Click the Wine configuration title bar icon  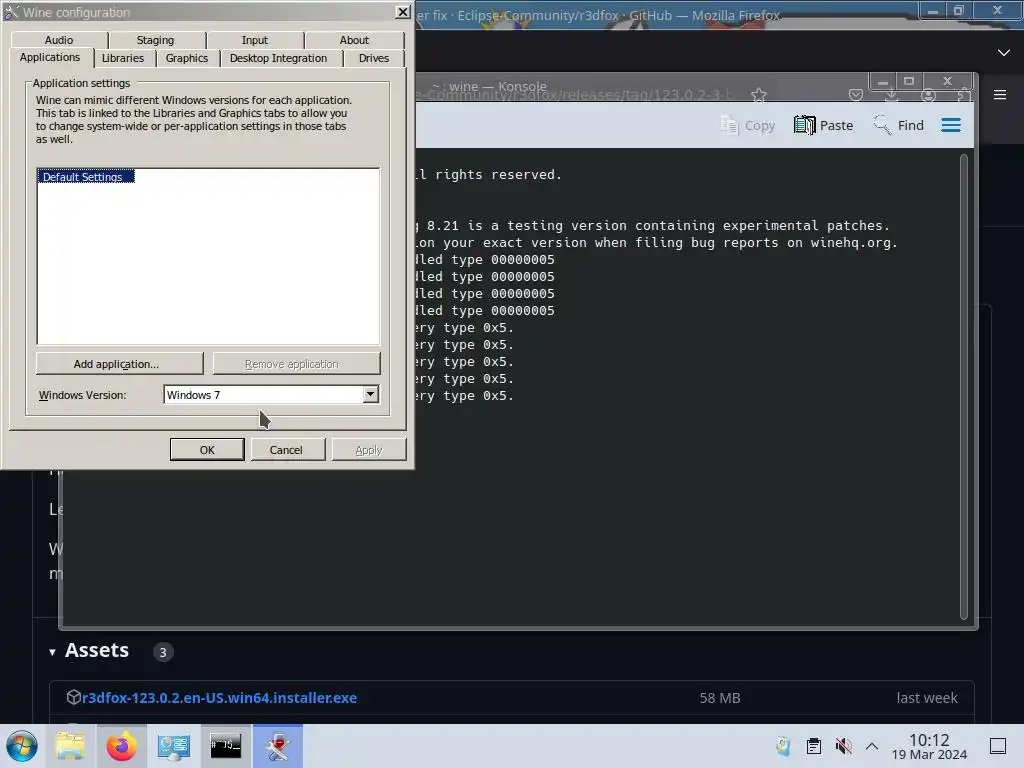(12, 12)
